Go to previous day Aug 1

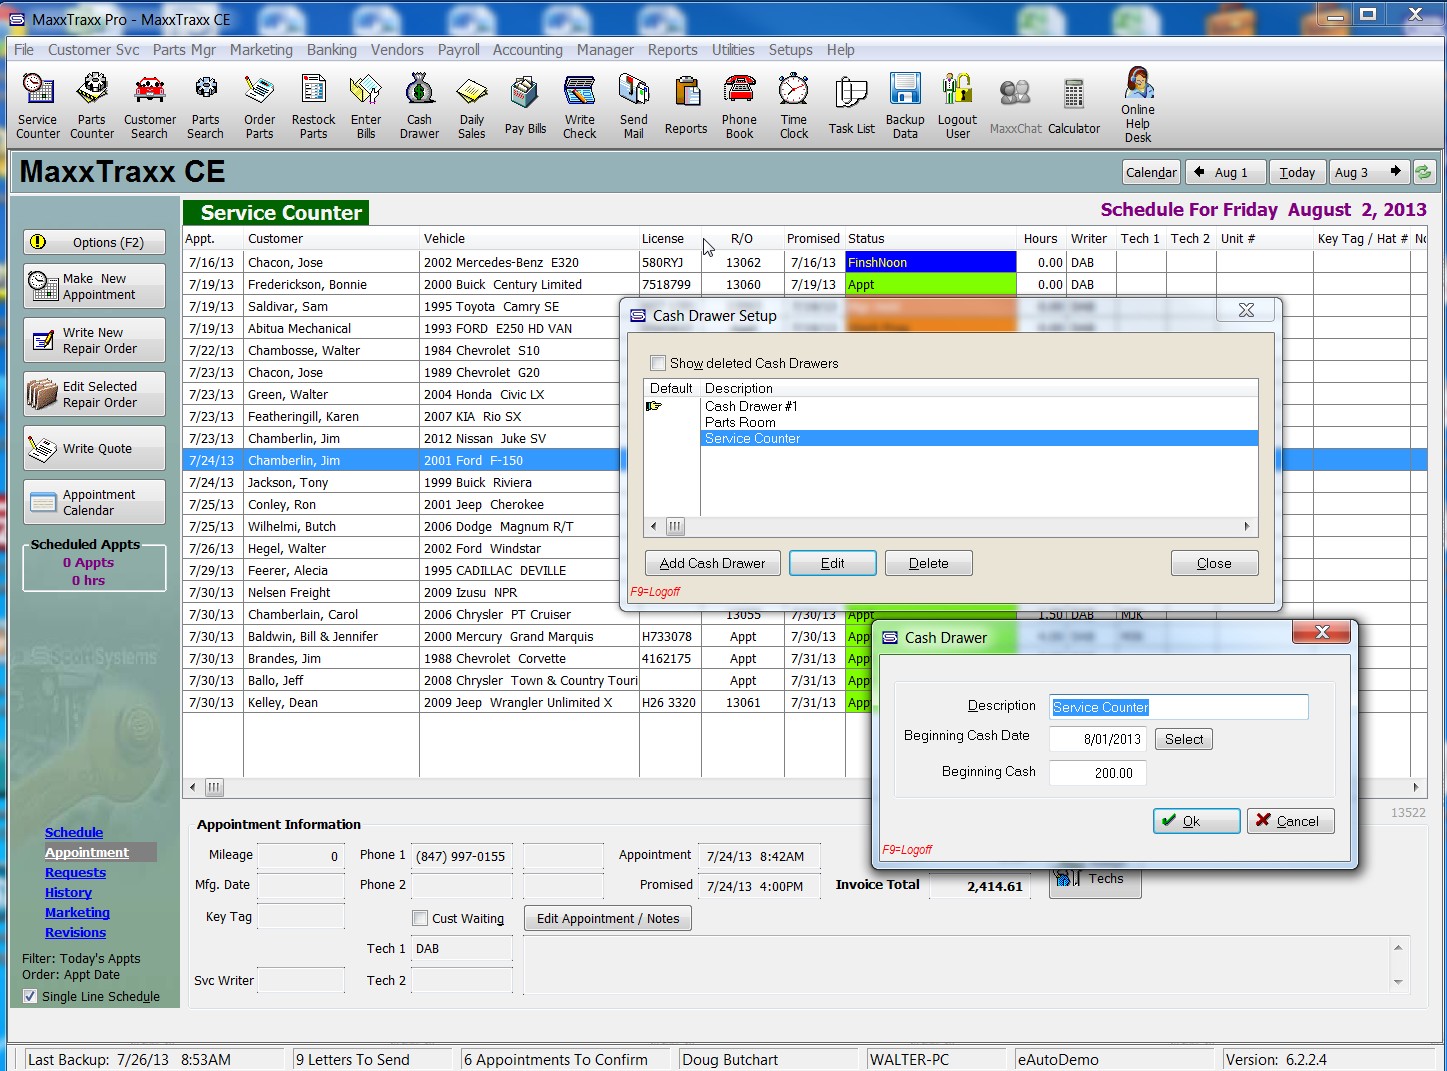(x=1226, y=172)
